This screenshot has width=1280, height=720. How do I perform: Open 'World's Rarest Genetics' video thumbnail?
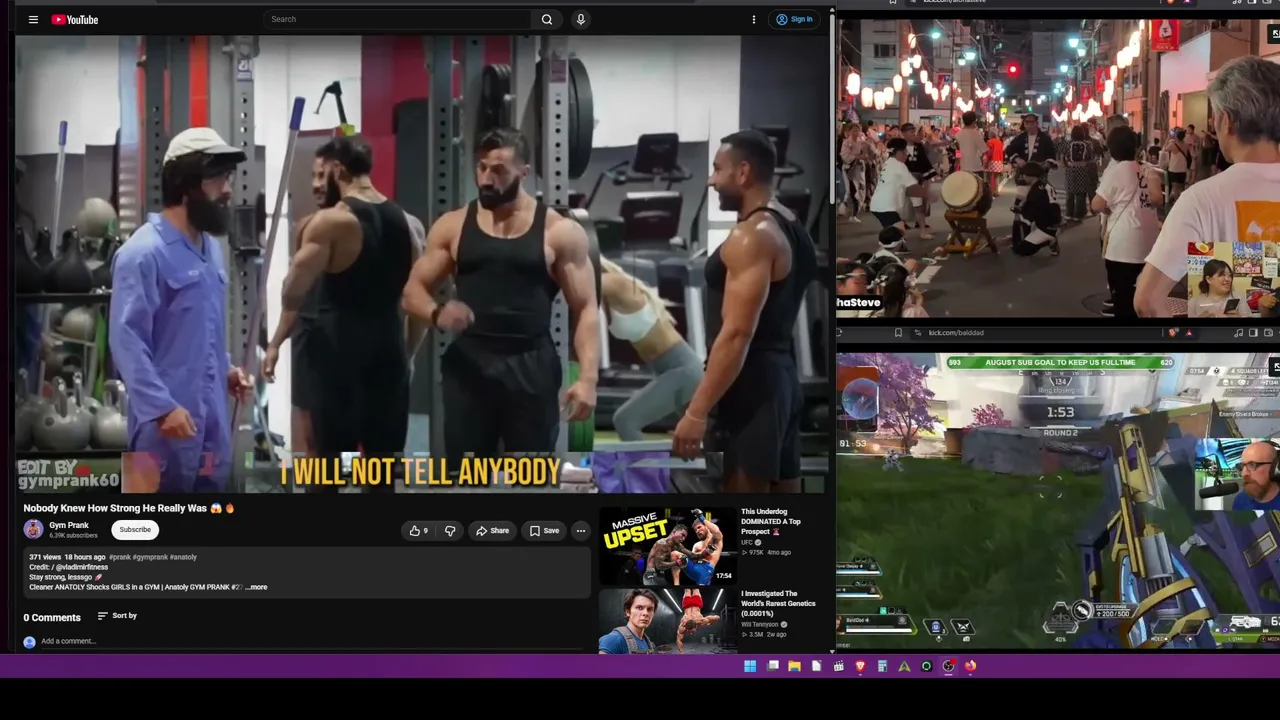pyautogui.click(x=667, y=620)
